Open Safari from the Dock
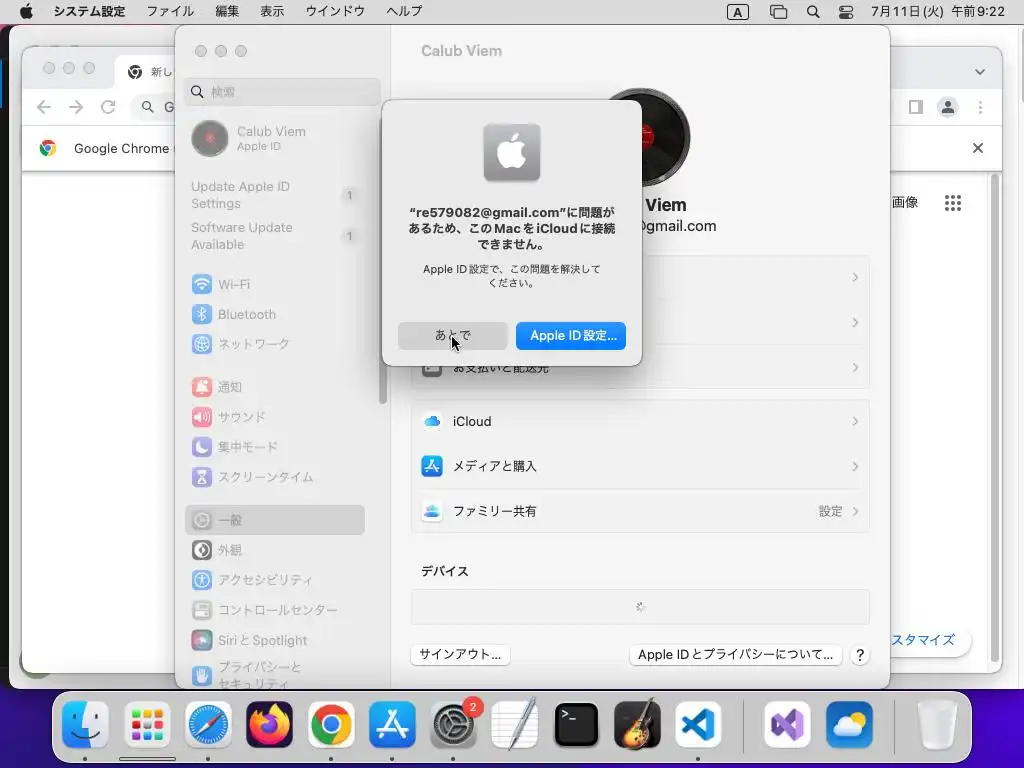 208,724
